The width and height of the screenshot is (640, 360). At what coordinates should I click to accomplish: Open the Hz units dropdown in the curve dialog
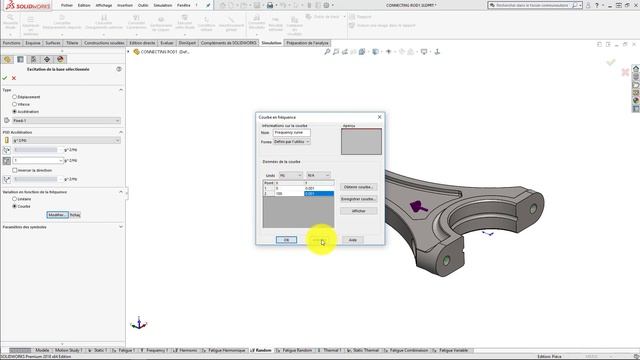pyautogui.click(x=291, y=176)
